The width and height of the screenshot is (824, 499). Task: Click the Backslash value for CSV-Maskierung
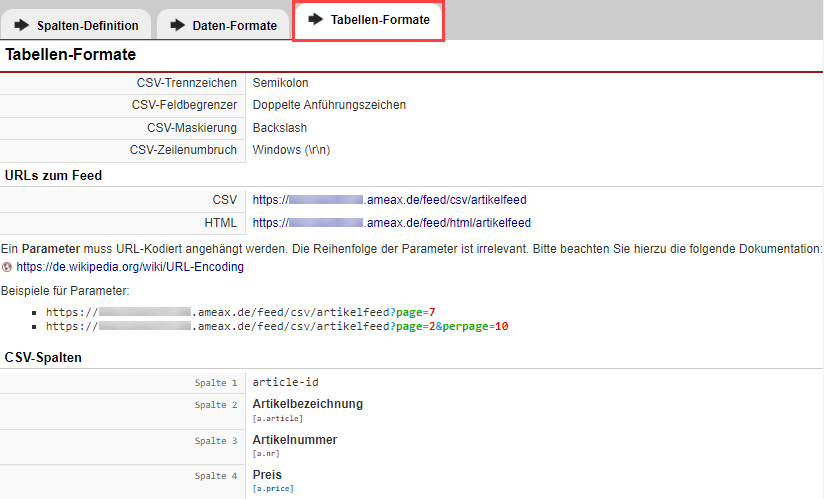[279, 128]
